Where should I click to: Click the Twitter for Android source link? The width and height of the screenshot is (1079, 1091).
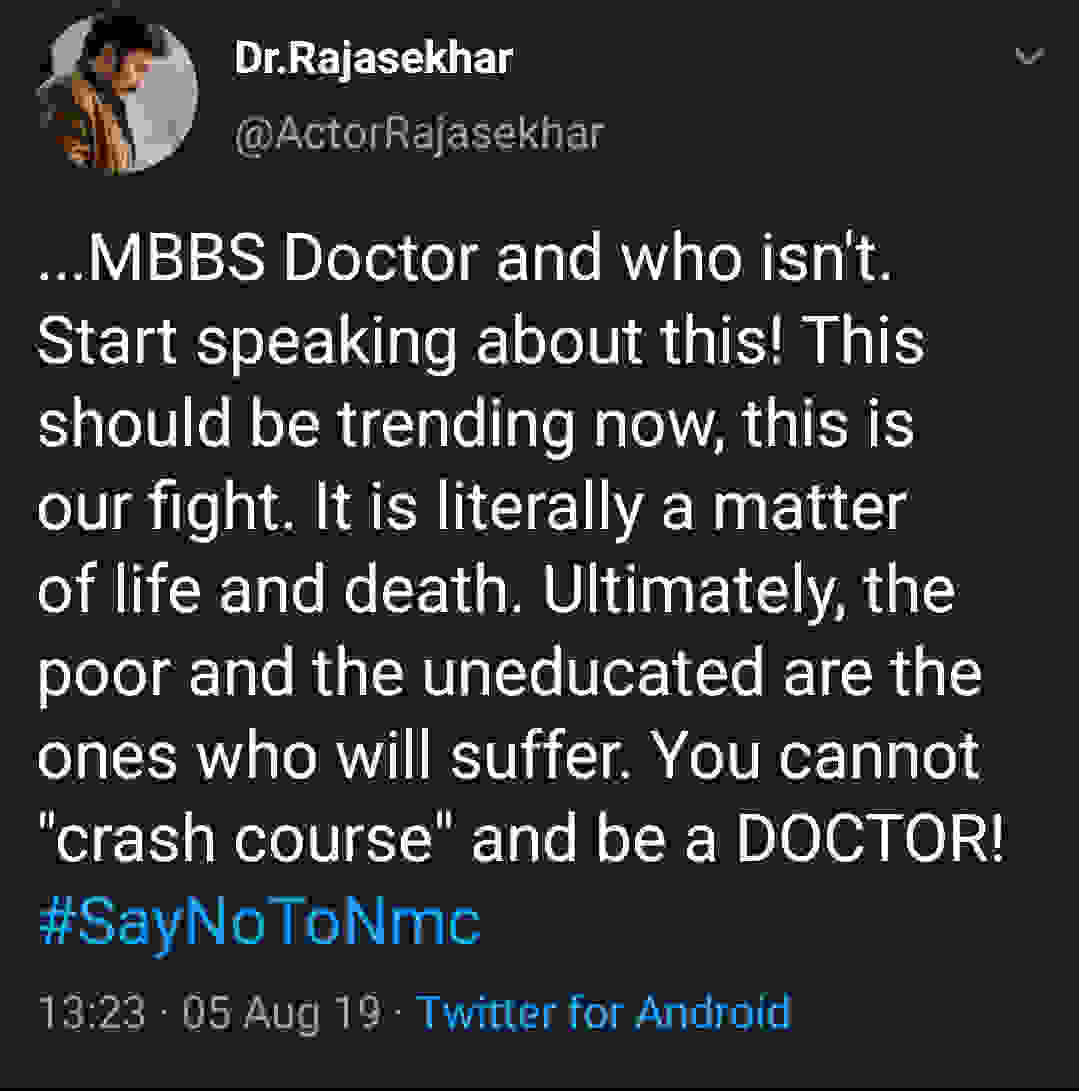pyautogui.click(x=605, y=1013)
